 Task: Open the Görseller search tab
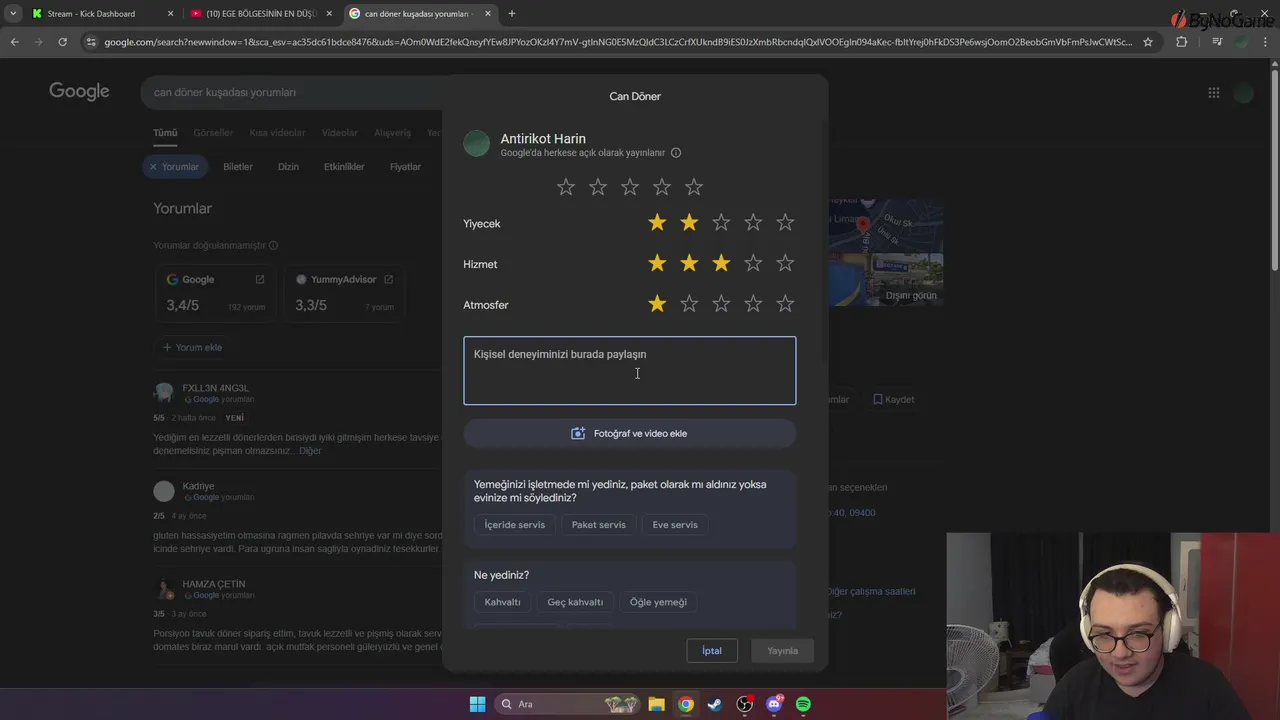[213, 133]
